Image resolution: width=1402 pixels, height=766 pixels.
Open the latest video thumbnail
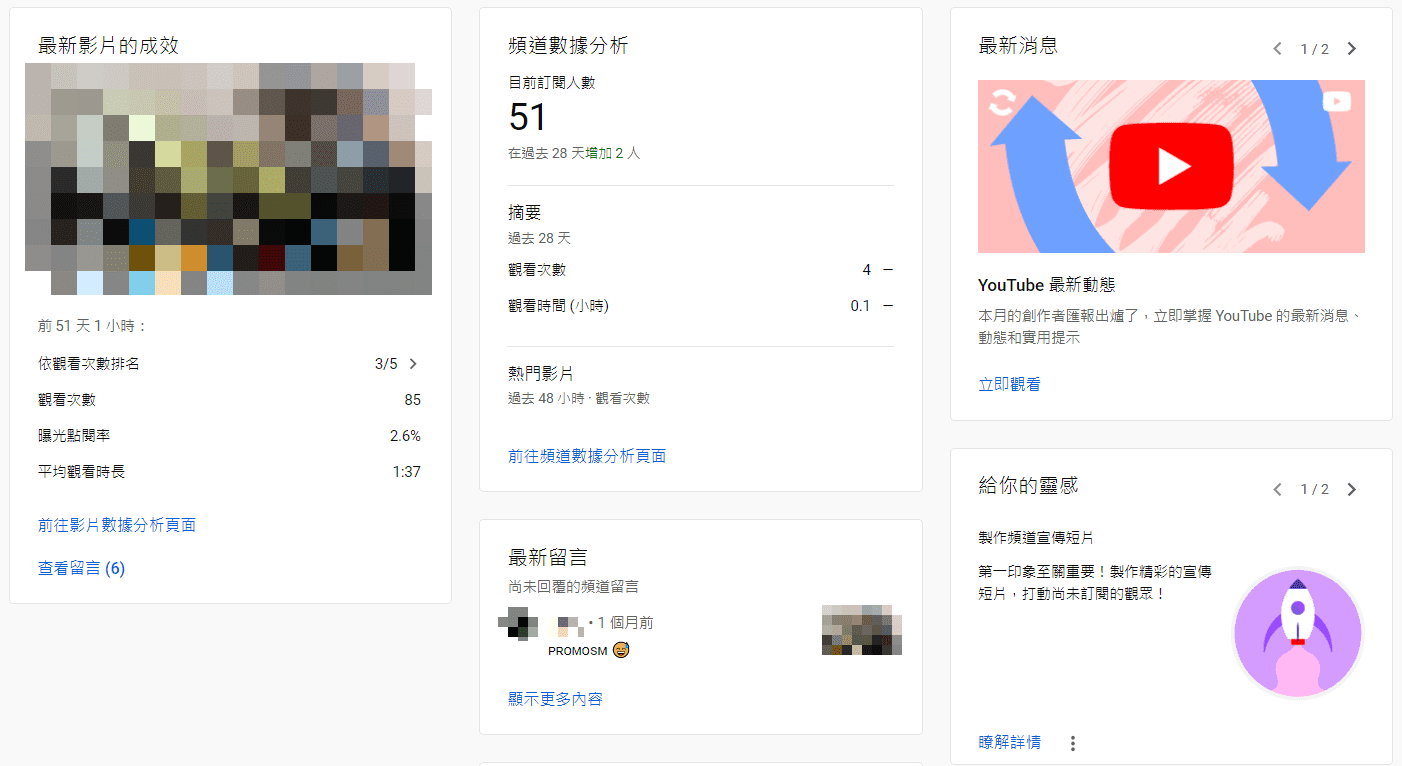[228, 179]
